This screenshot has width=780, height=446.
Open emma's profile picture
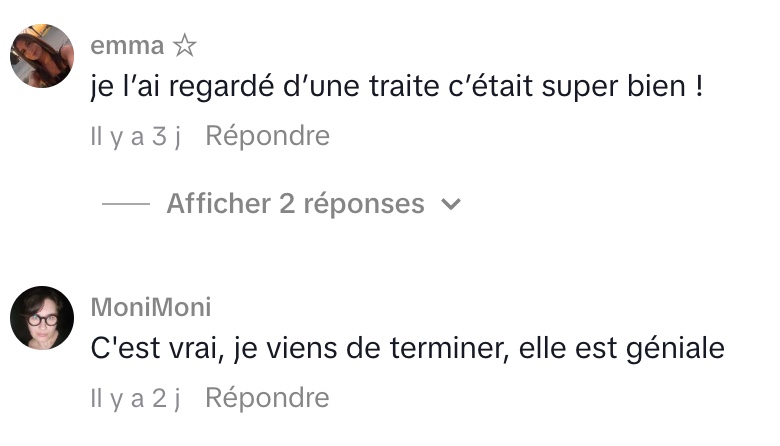(x=42, y=56)
